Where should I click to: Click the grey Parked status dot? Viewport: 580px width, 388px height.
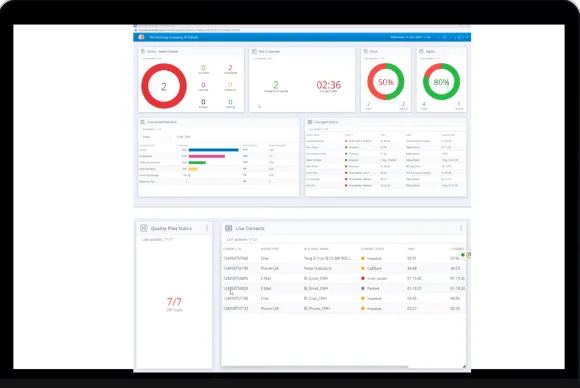tap(362, 288)
